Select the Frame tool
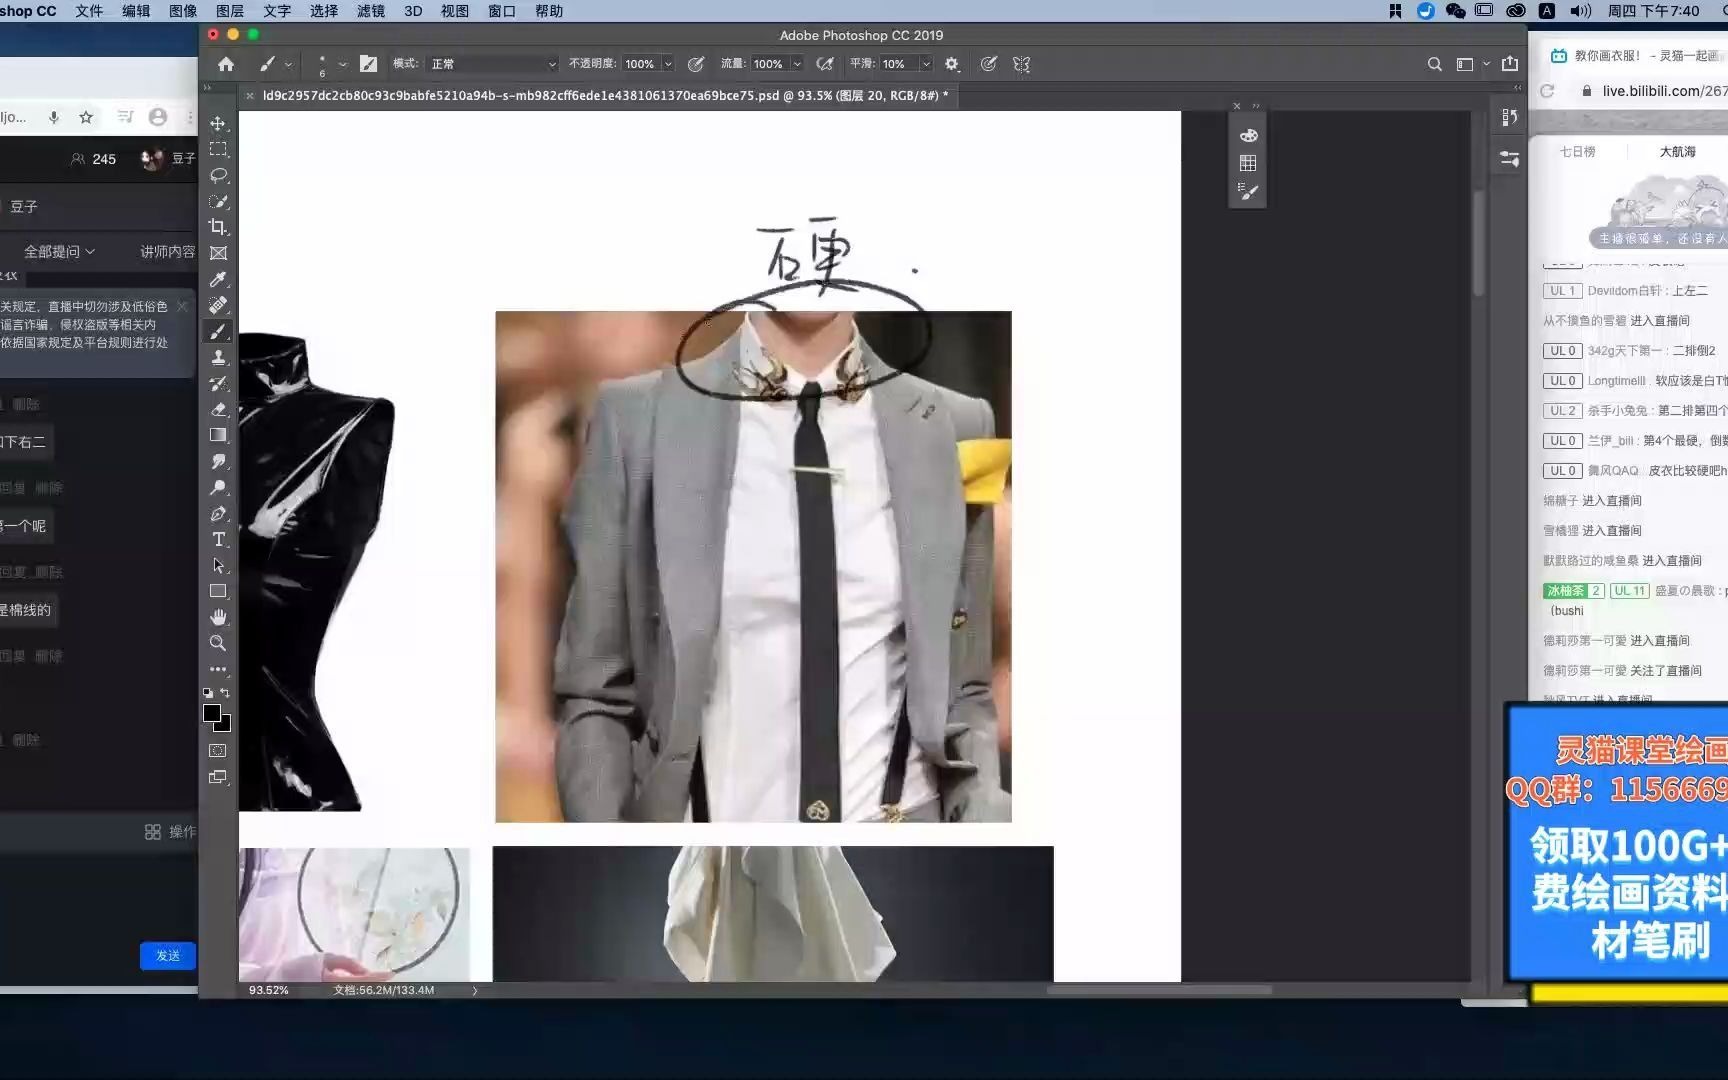1728x1080 pixels. pos(218,253)
